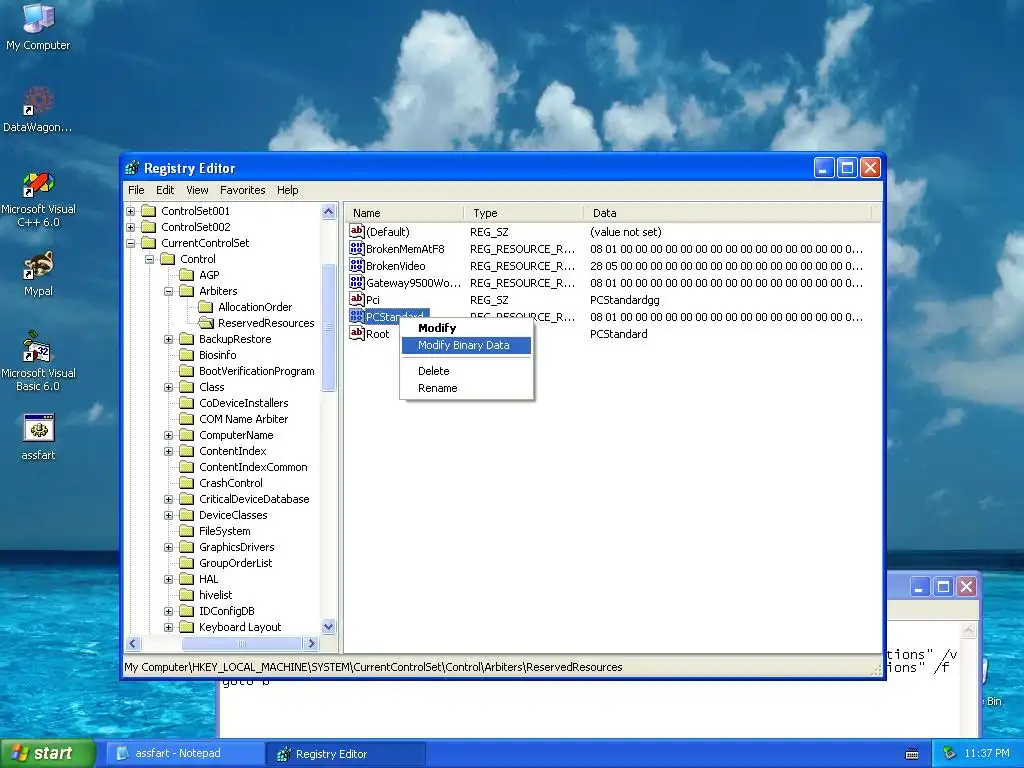Sort by the Type column header
This screenshot has width=1024, height=768.
pyautogui.click(x=524, y=213)
